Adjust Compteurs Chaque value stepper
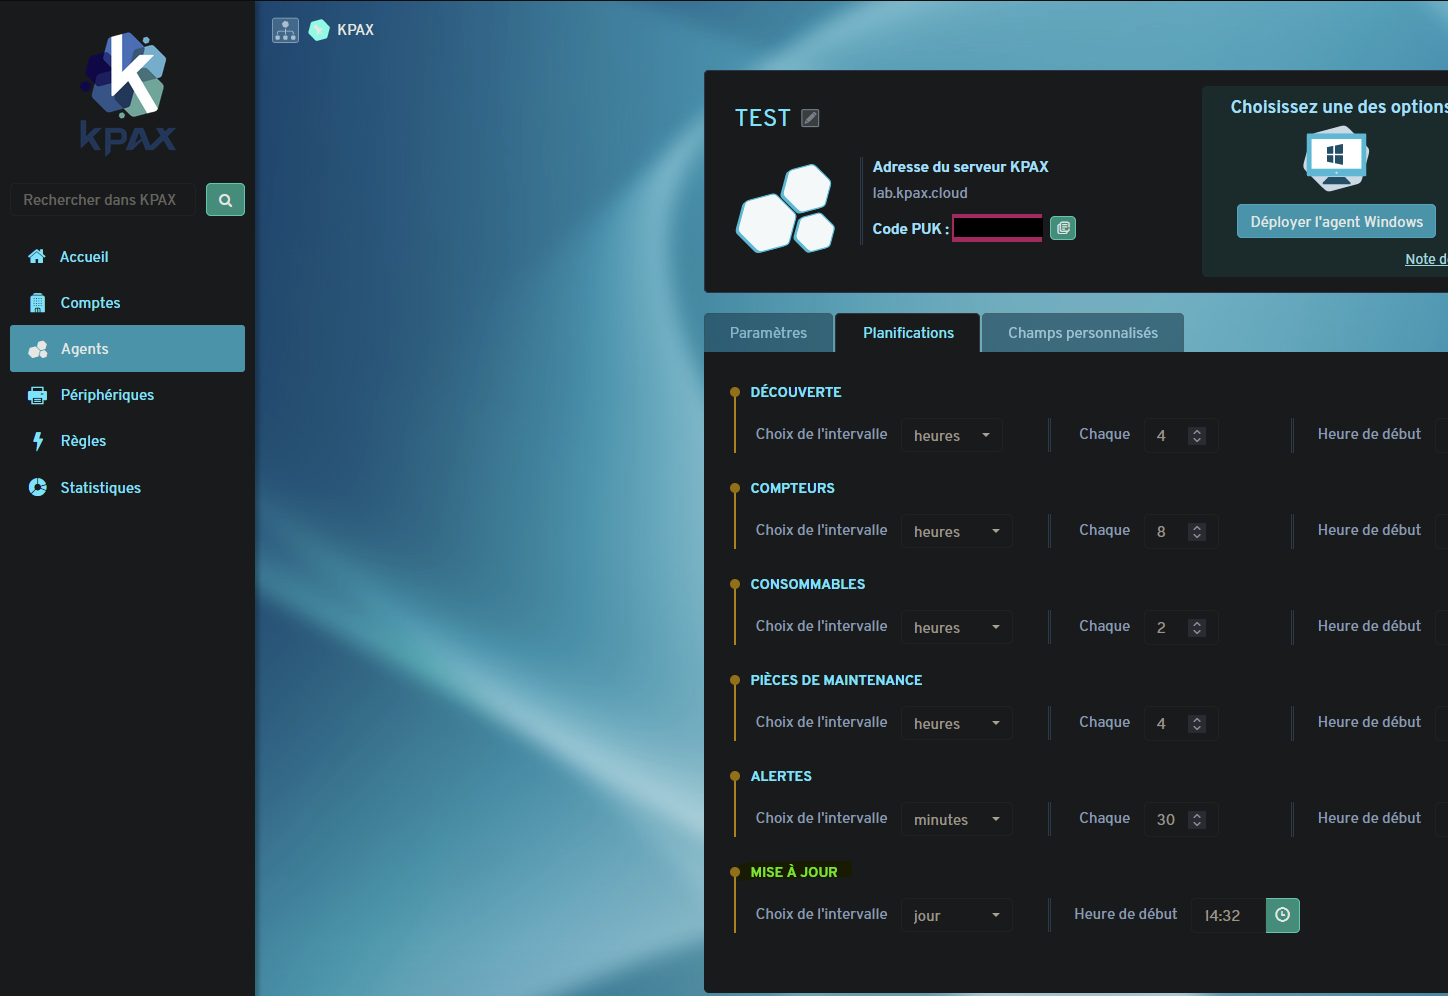The width and height of the screenshot is (1448, 996). coord(1196,531)
